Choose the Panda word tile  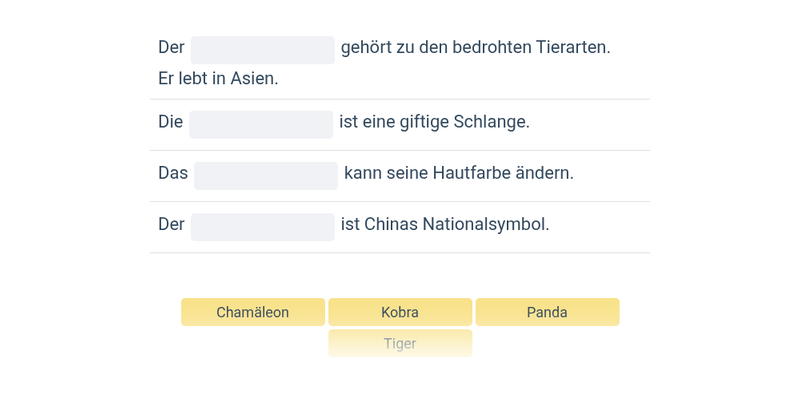click(x=547, y=312)
